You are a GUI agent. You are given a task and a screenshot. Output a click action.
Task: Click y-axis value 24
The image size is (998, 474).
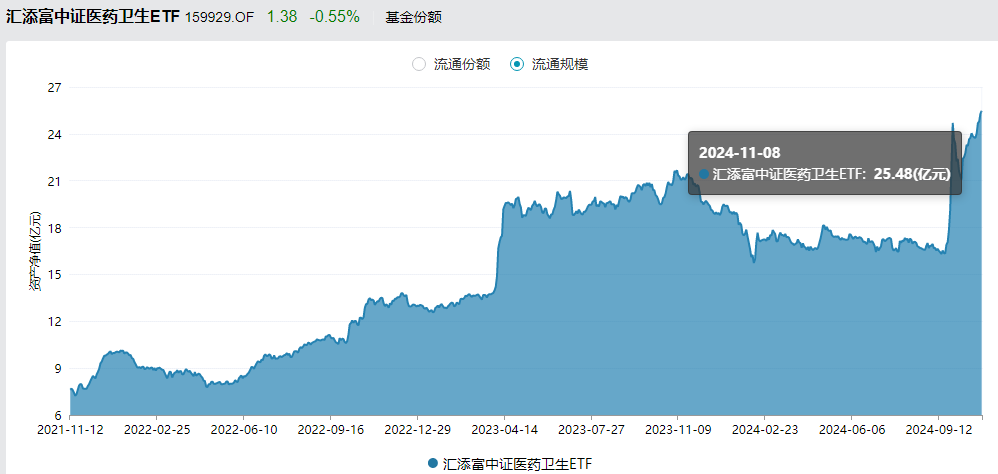53,135
